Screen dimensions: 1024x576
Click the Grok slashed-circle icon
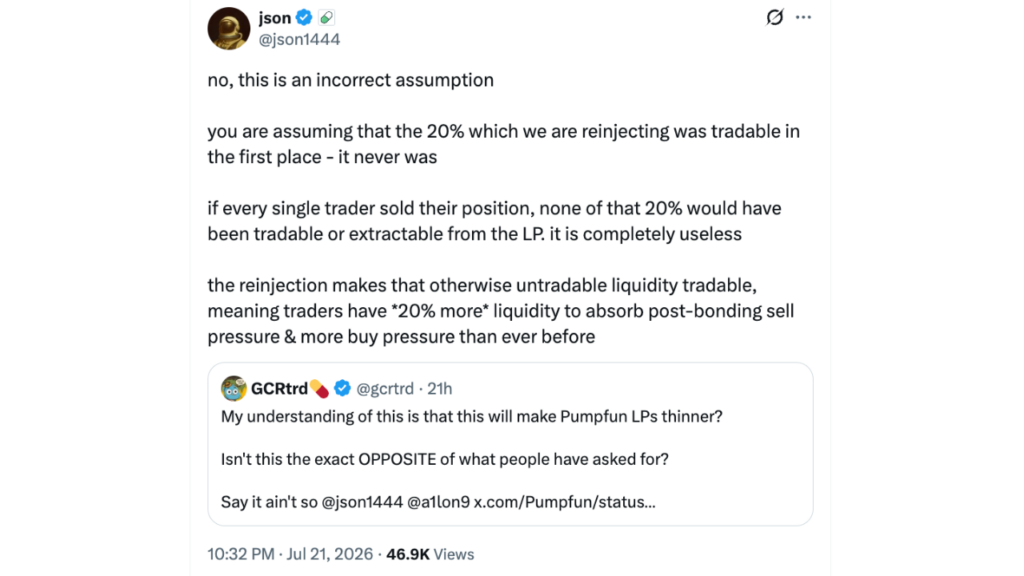click(x=775, y=17)
